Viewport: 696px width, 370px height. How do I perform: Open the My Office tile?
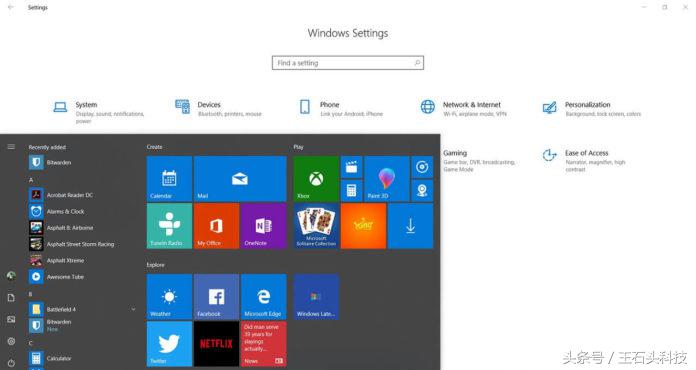(x=216, y=226)
